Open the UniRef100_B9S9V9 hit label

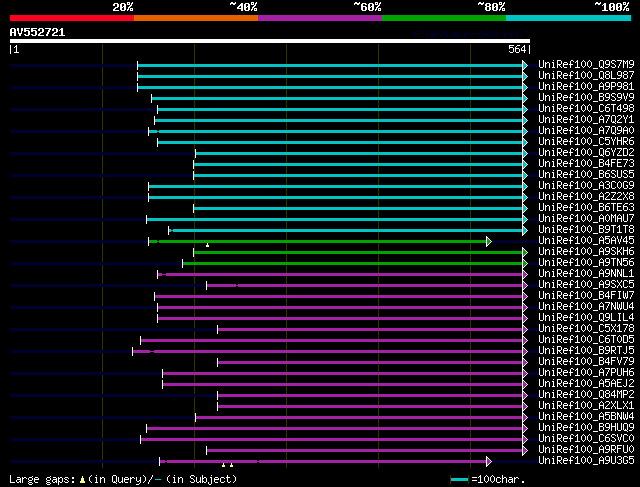586,98
